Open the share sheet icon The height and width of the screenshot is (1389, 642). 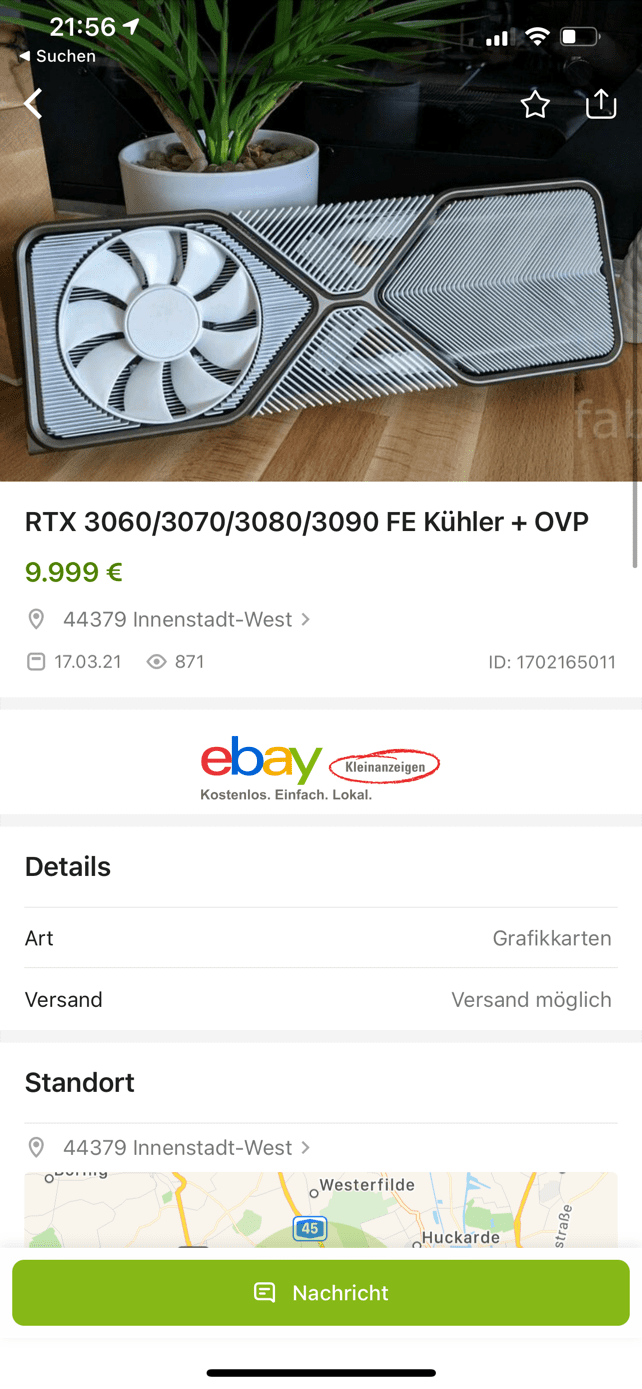tap(600, 103)
